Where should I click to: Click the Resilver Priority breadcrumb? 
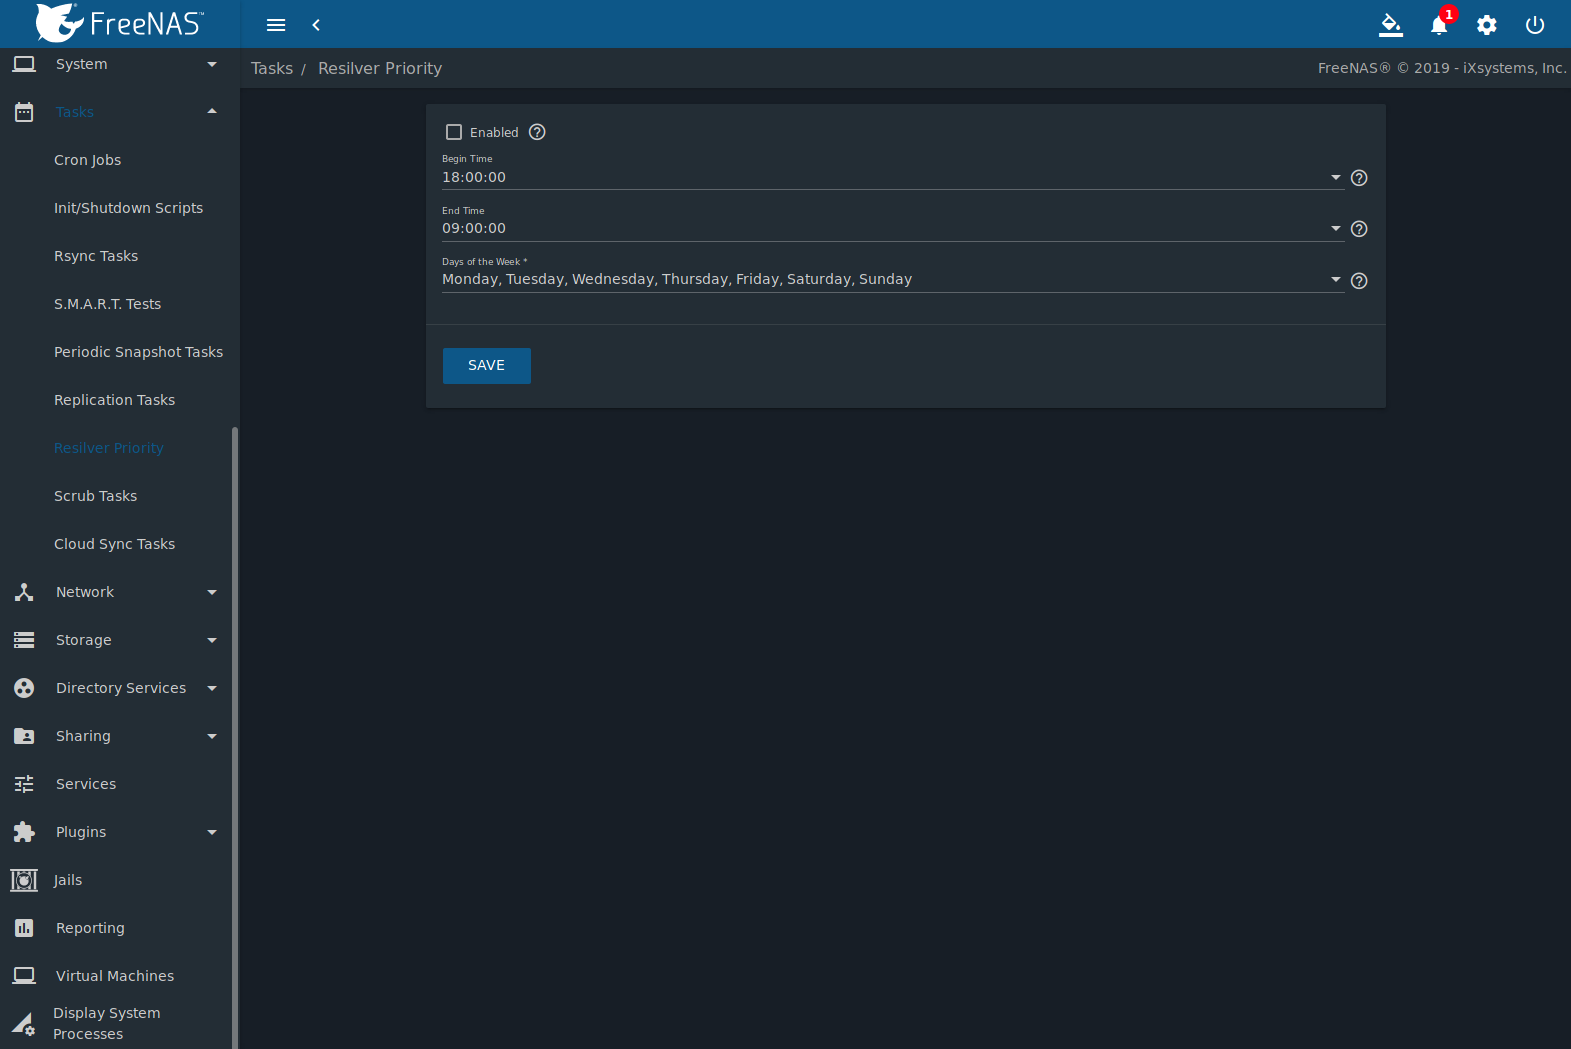pos(380,68)
